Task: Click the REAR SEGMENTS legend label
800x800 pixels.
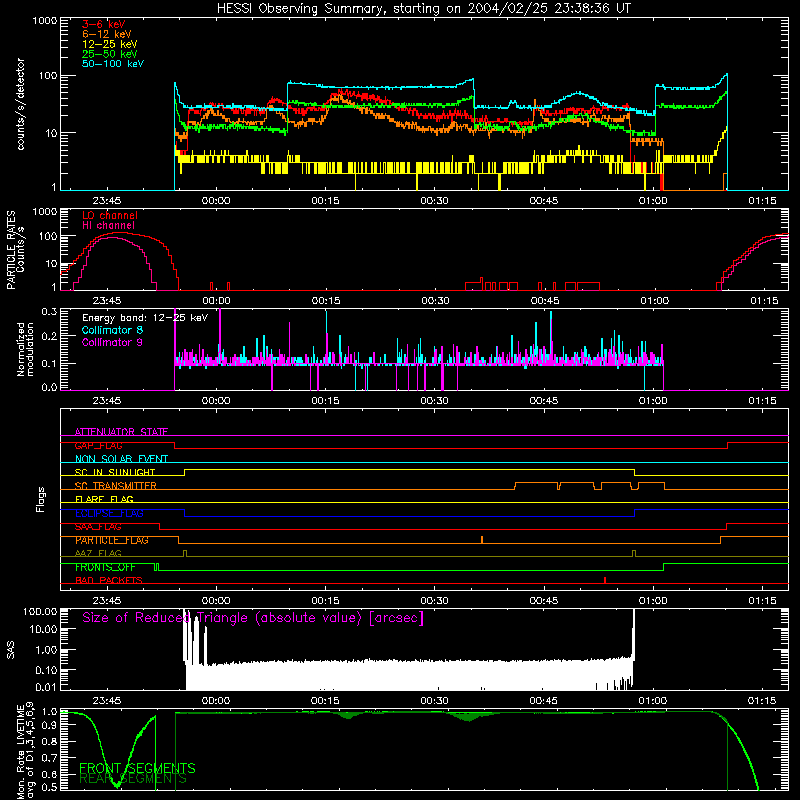Action: pos(133,779)
